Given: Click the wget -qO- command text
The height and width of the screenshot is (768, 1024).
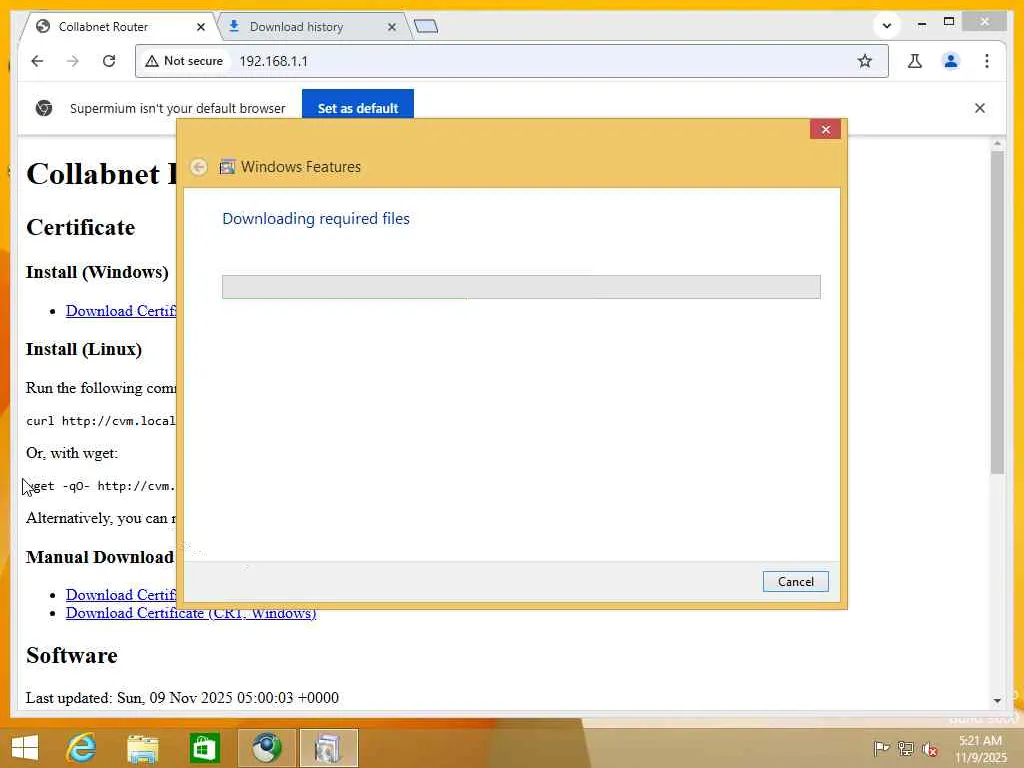Looking at the screenshot, I should [101, 486].
